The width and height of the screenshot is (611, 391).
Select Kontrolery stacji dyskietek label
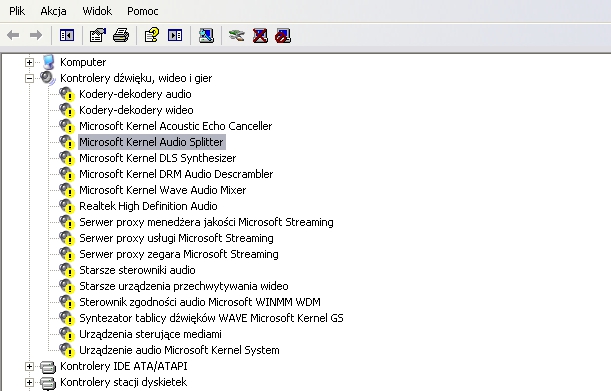point(124,382)
